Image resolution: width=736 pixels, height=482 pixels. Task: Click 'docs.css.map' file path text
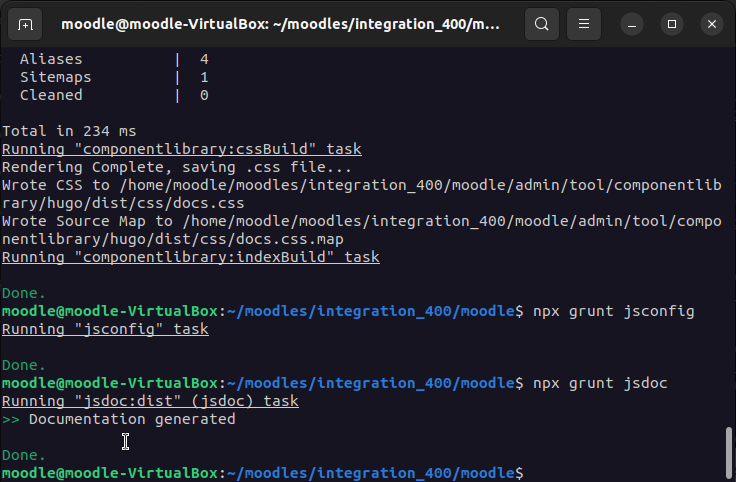(x=290, y=239)
